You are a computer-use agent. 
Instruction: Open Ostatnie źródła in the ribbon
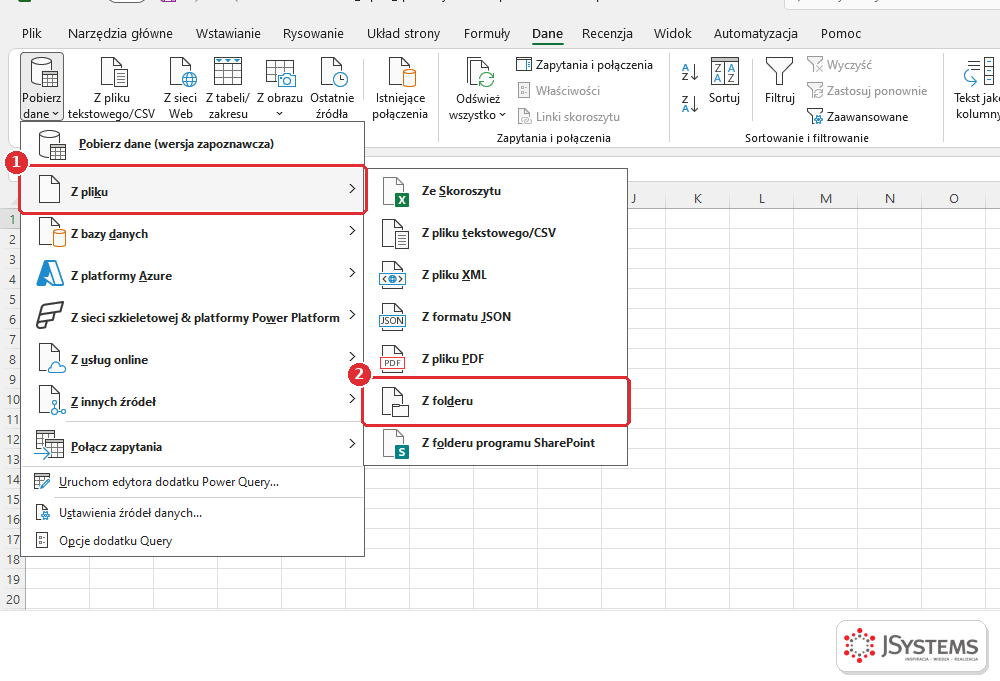pyautogui.click(x=332, y=88)
